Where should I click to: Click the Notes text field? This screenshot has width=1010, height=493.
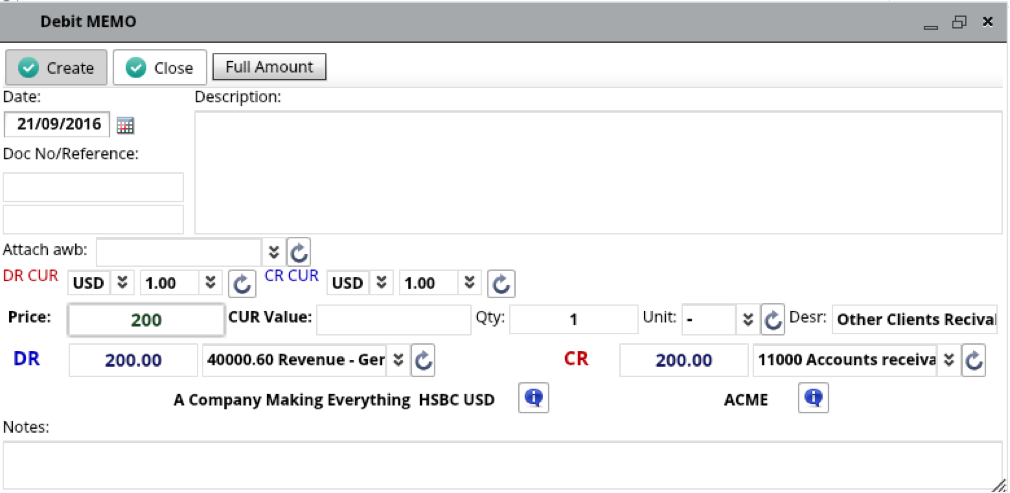[x=502, y=465]
